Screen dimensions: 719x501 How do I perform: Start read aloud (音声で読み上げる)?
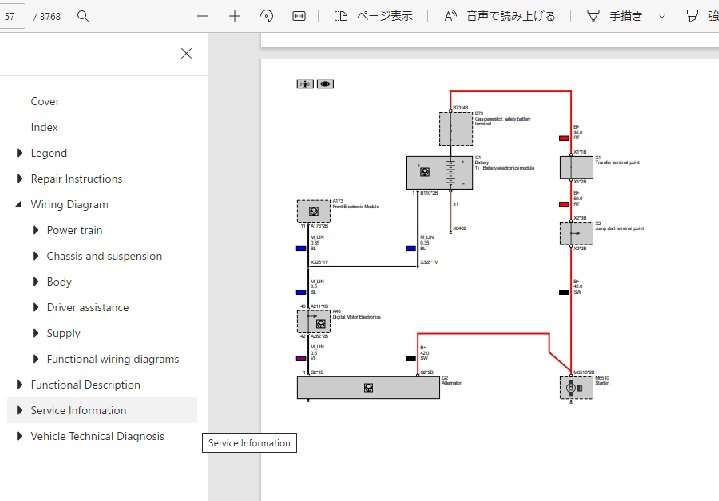pos(500,17)
